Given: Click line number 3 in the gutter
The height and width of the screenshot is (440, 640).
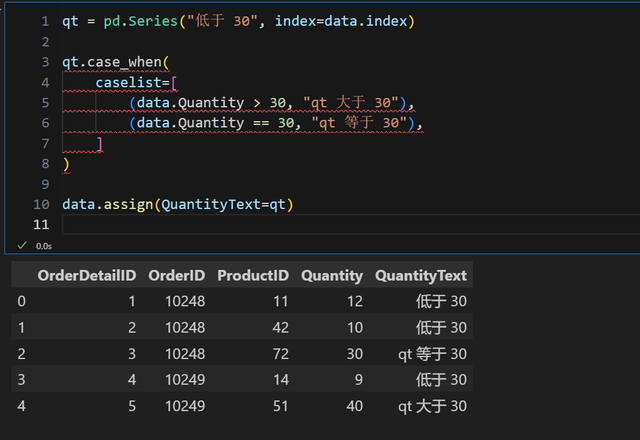Looking at the screenshot, I should pos(46,62).
